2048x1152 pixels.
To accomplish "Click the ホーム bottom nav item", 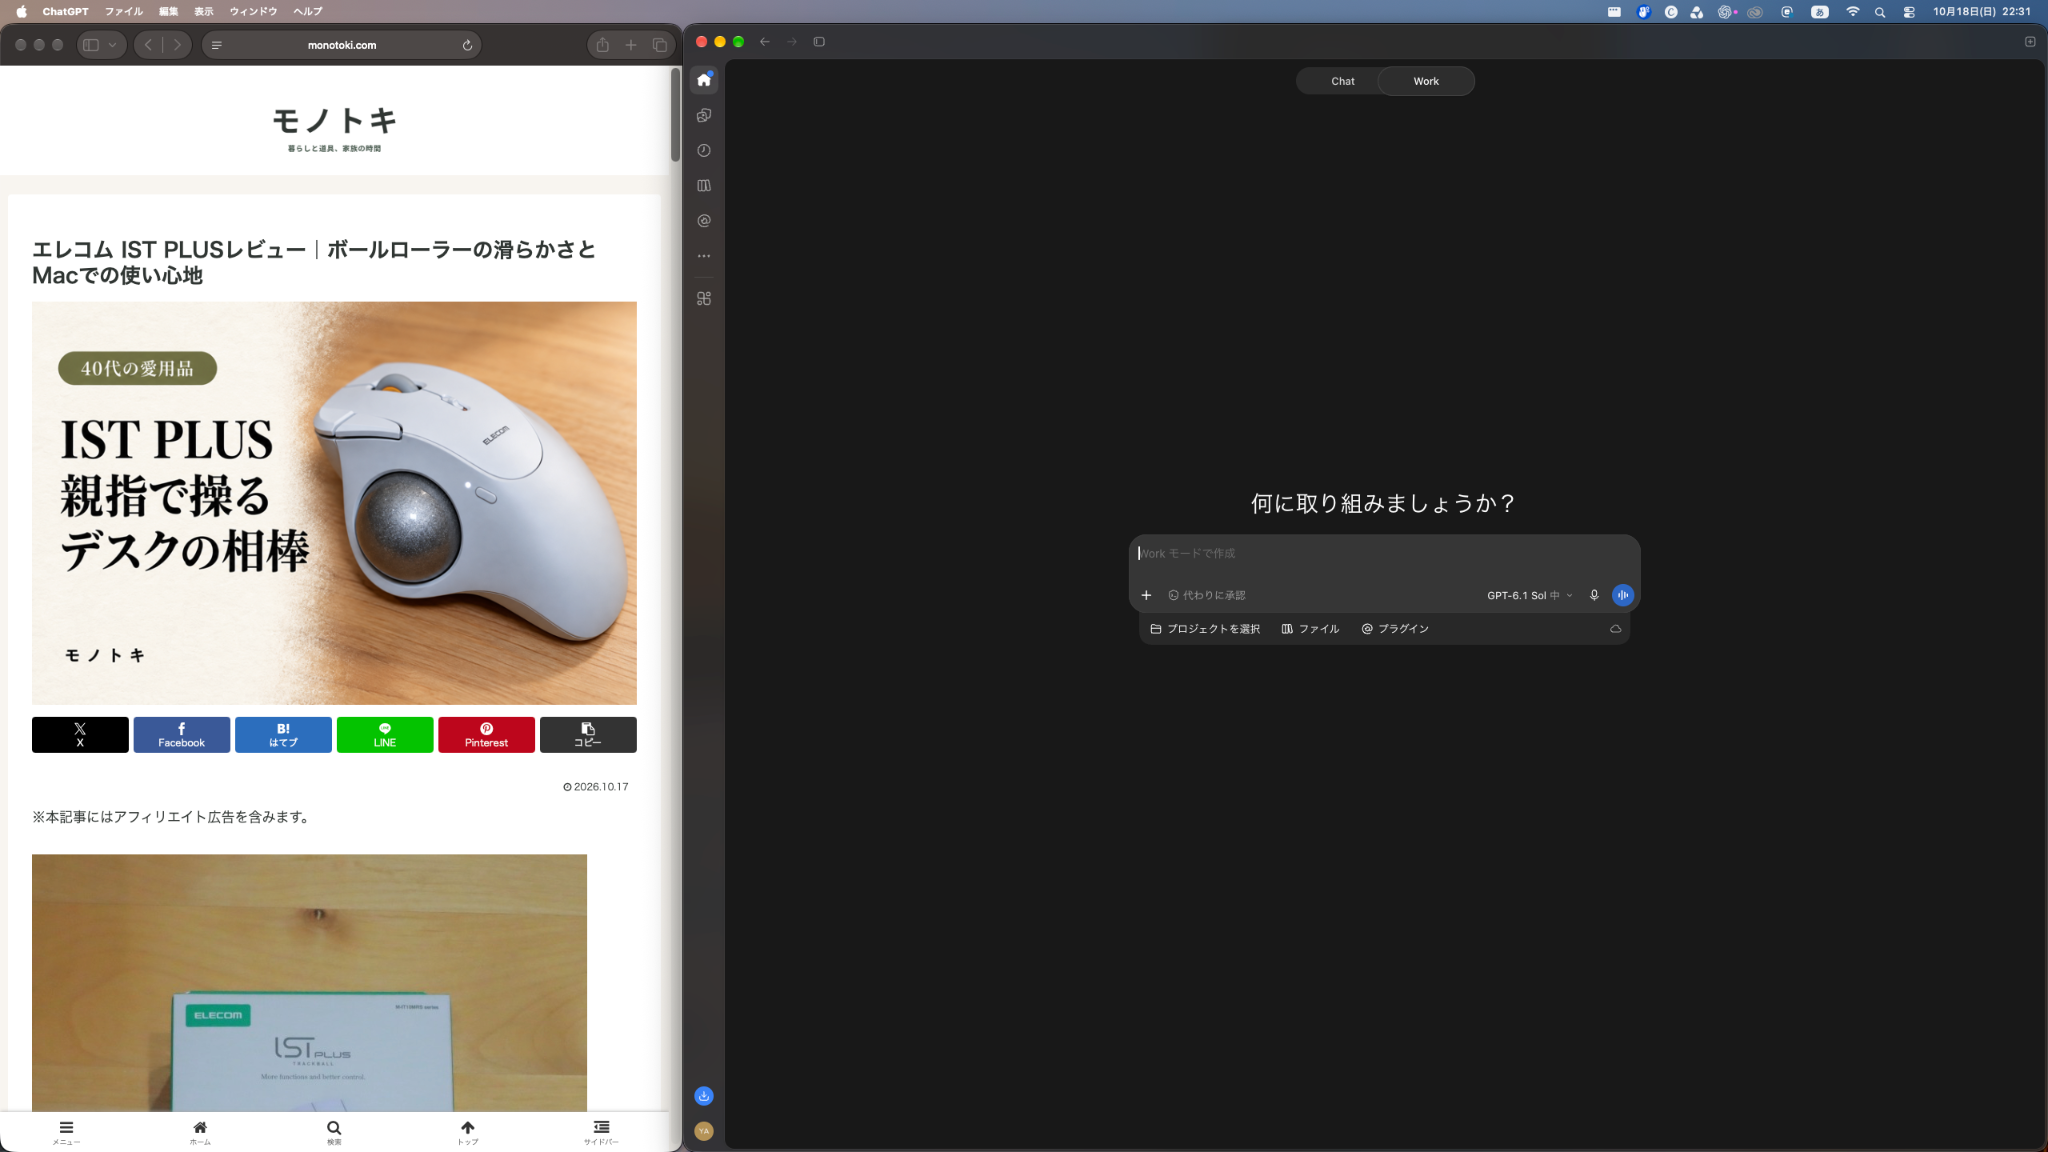I will [200, 1133].
